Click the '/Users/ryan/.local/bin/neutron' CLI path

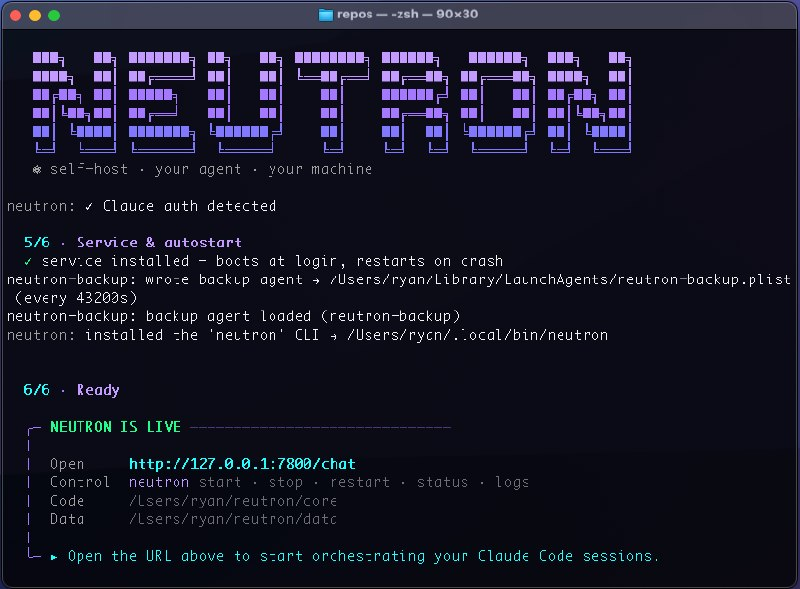pos(477,335)
